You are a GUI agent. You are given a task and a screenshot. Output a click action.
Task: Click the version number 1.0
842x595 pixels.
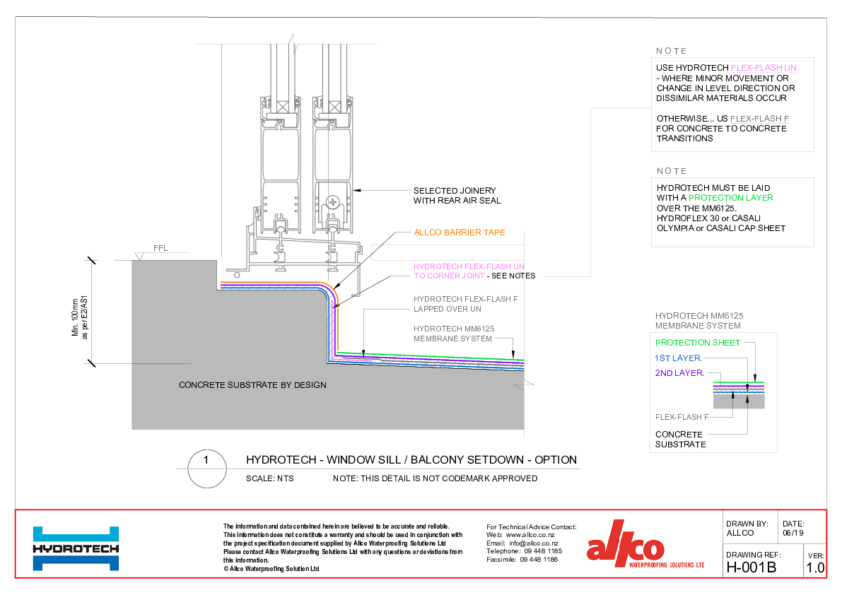click(815, 568)
